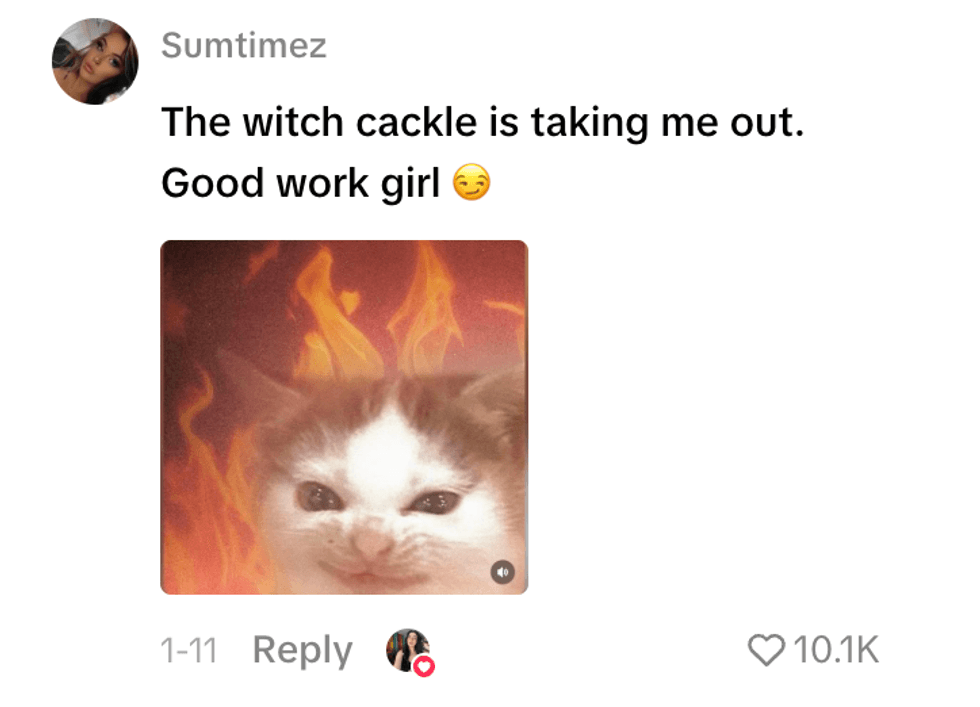The height and width of the screenshot is (707, 980).
Task: Click the cat's left eye in the GIF
Action: (x=319, y=497)
